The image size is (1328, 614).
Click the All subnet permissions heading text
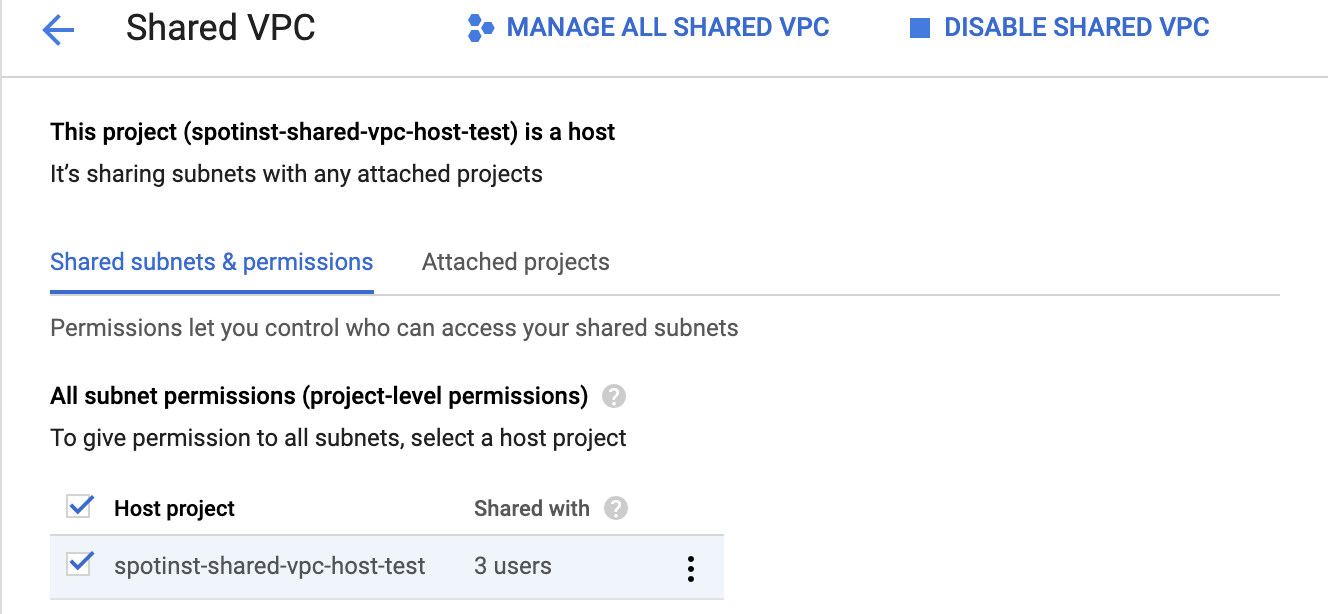[318, 396]
